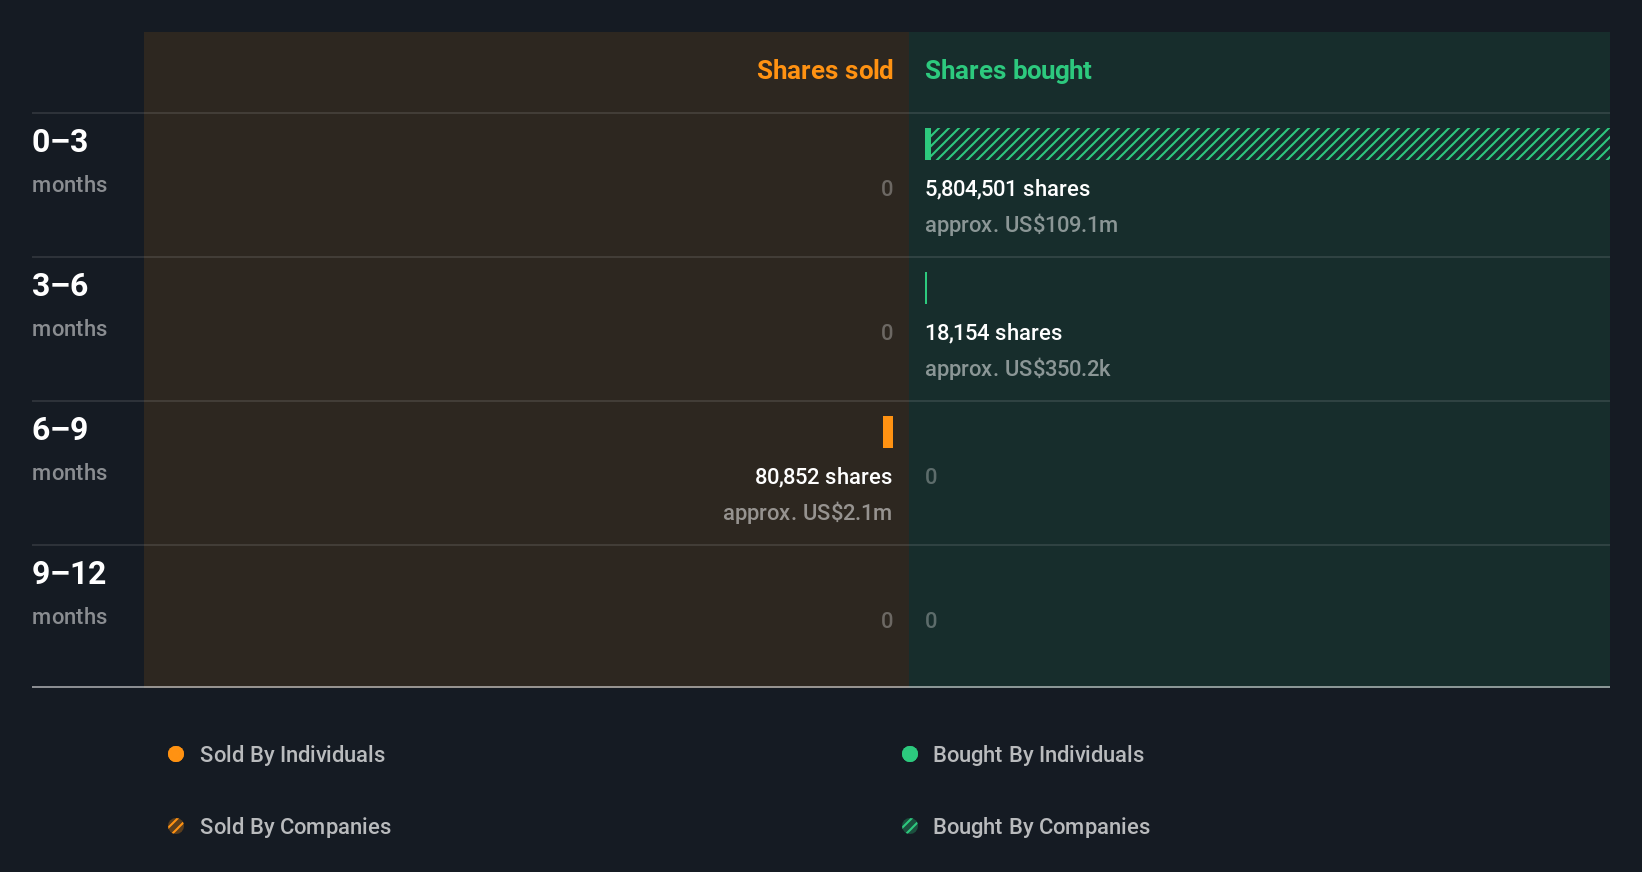This screenshot has width=1642, height=872.
Task: Click the Shares sold column header
Action: [x=825, y=70]
